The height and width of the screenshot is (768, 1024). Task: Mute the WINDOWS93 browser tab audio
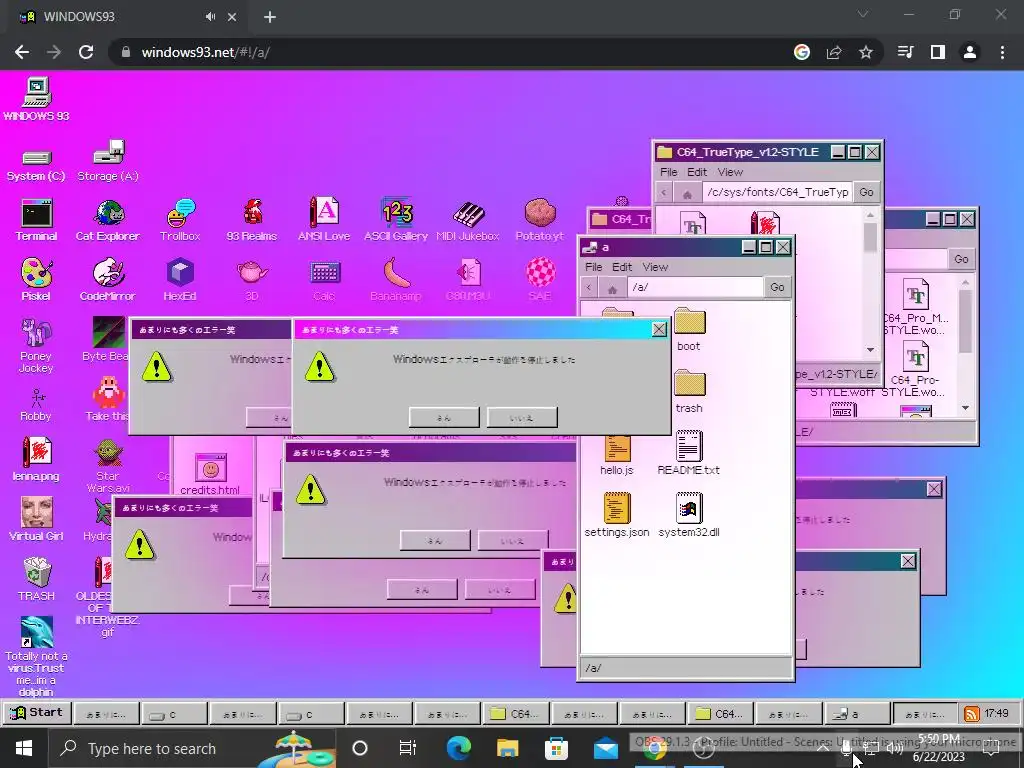(210, 17)
